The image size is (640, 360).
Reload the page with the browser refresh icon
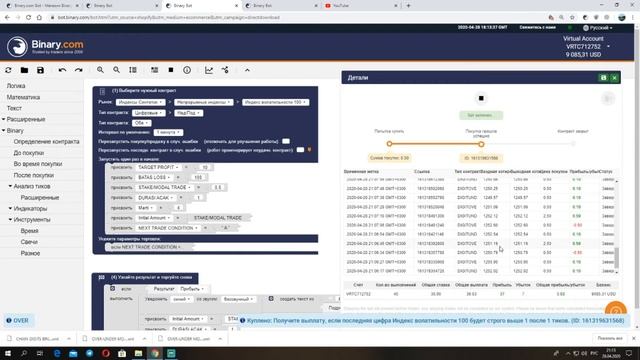(x=28, y=18)
